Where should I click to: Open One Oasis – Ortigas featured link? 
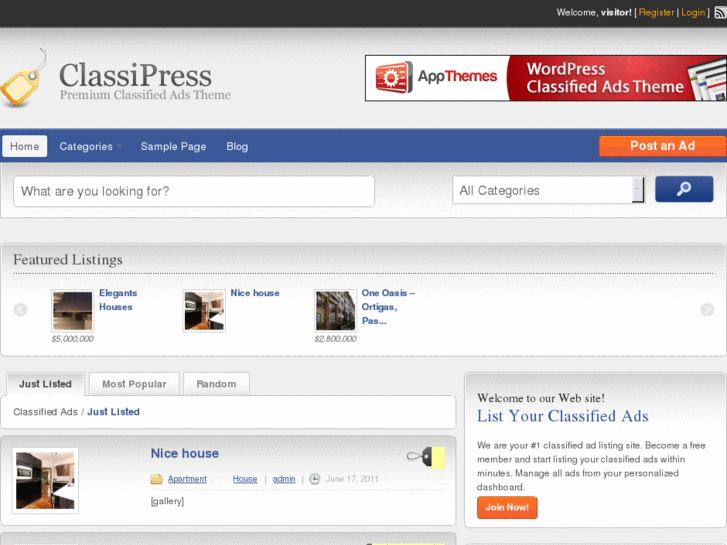(388, 307)
